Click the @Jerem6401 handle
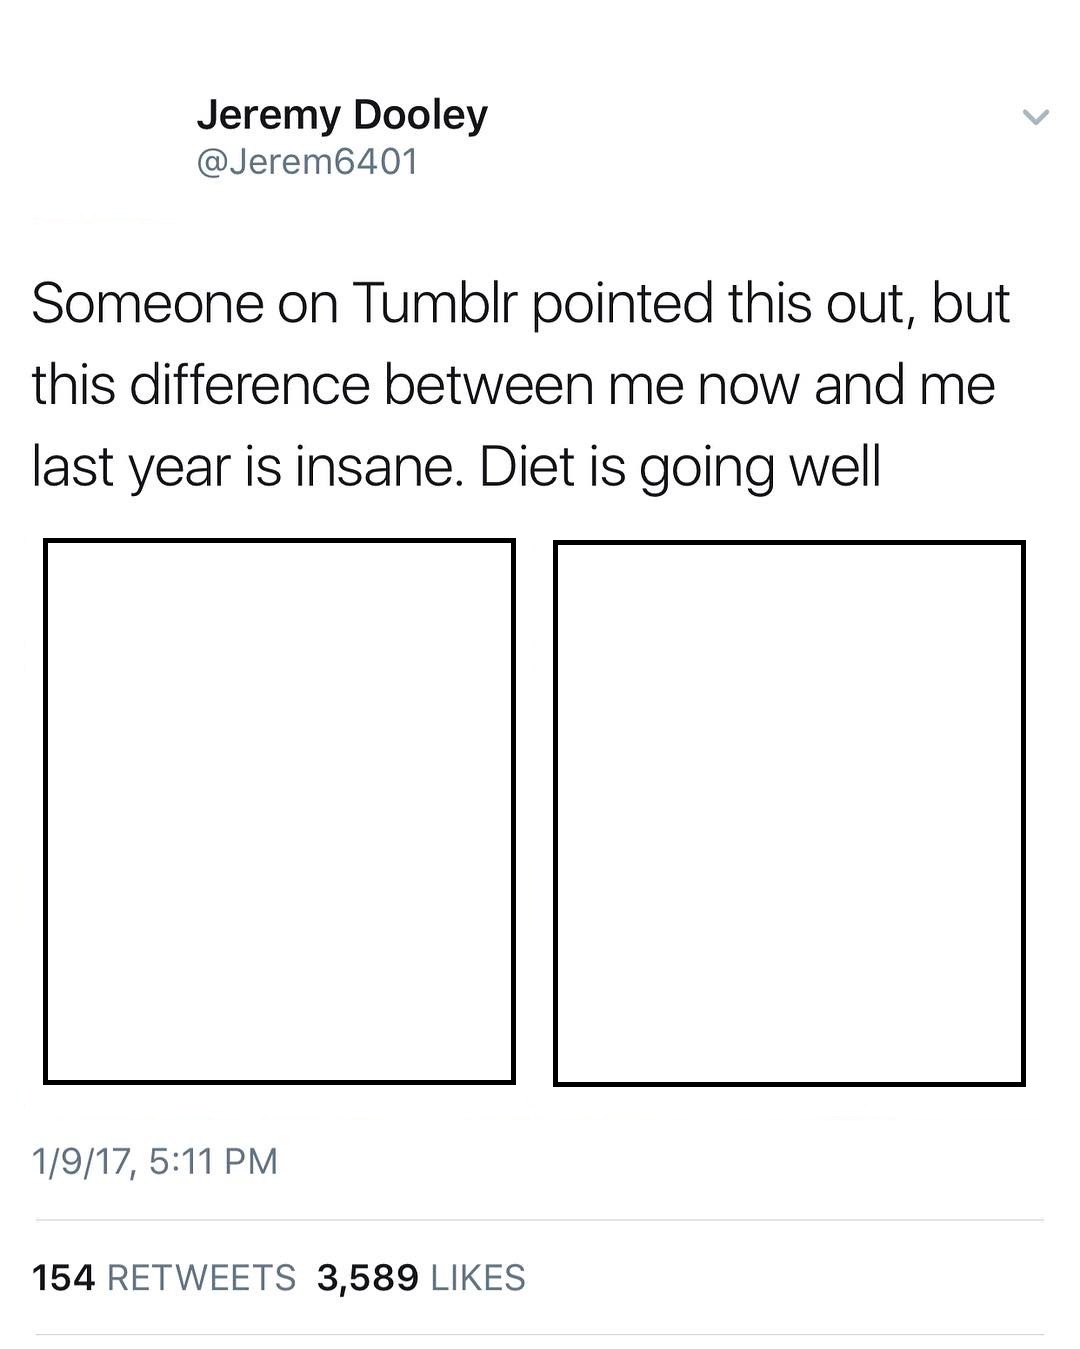The height and width of the screenshot is (1349, 1080). click(x=307, y=161)
